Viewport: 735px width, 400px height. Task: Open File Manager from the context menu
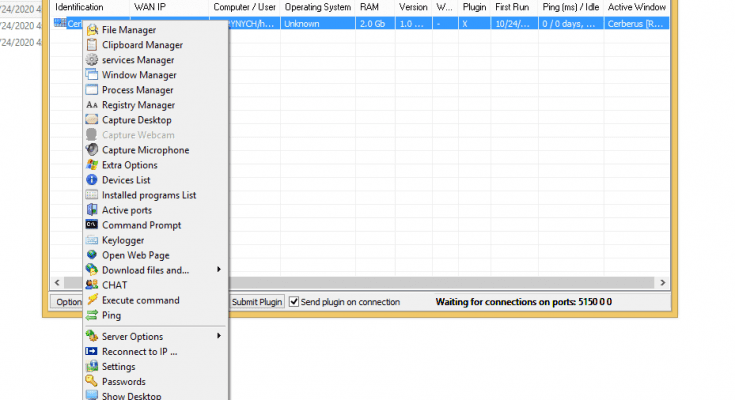[x=129, y=30]
